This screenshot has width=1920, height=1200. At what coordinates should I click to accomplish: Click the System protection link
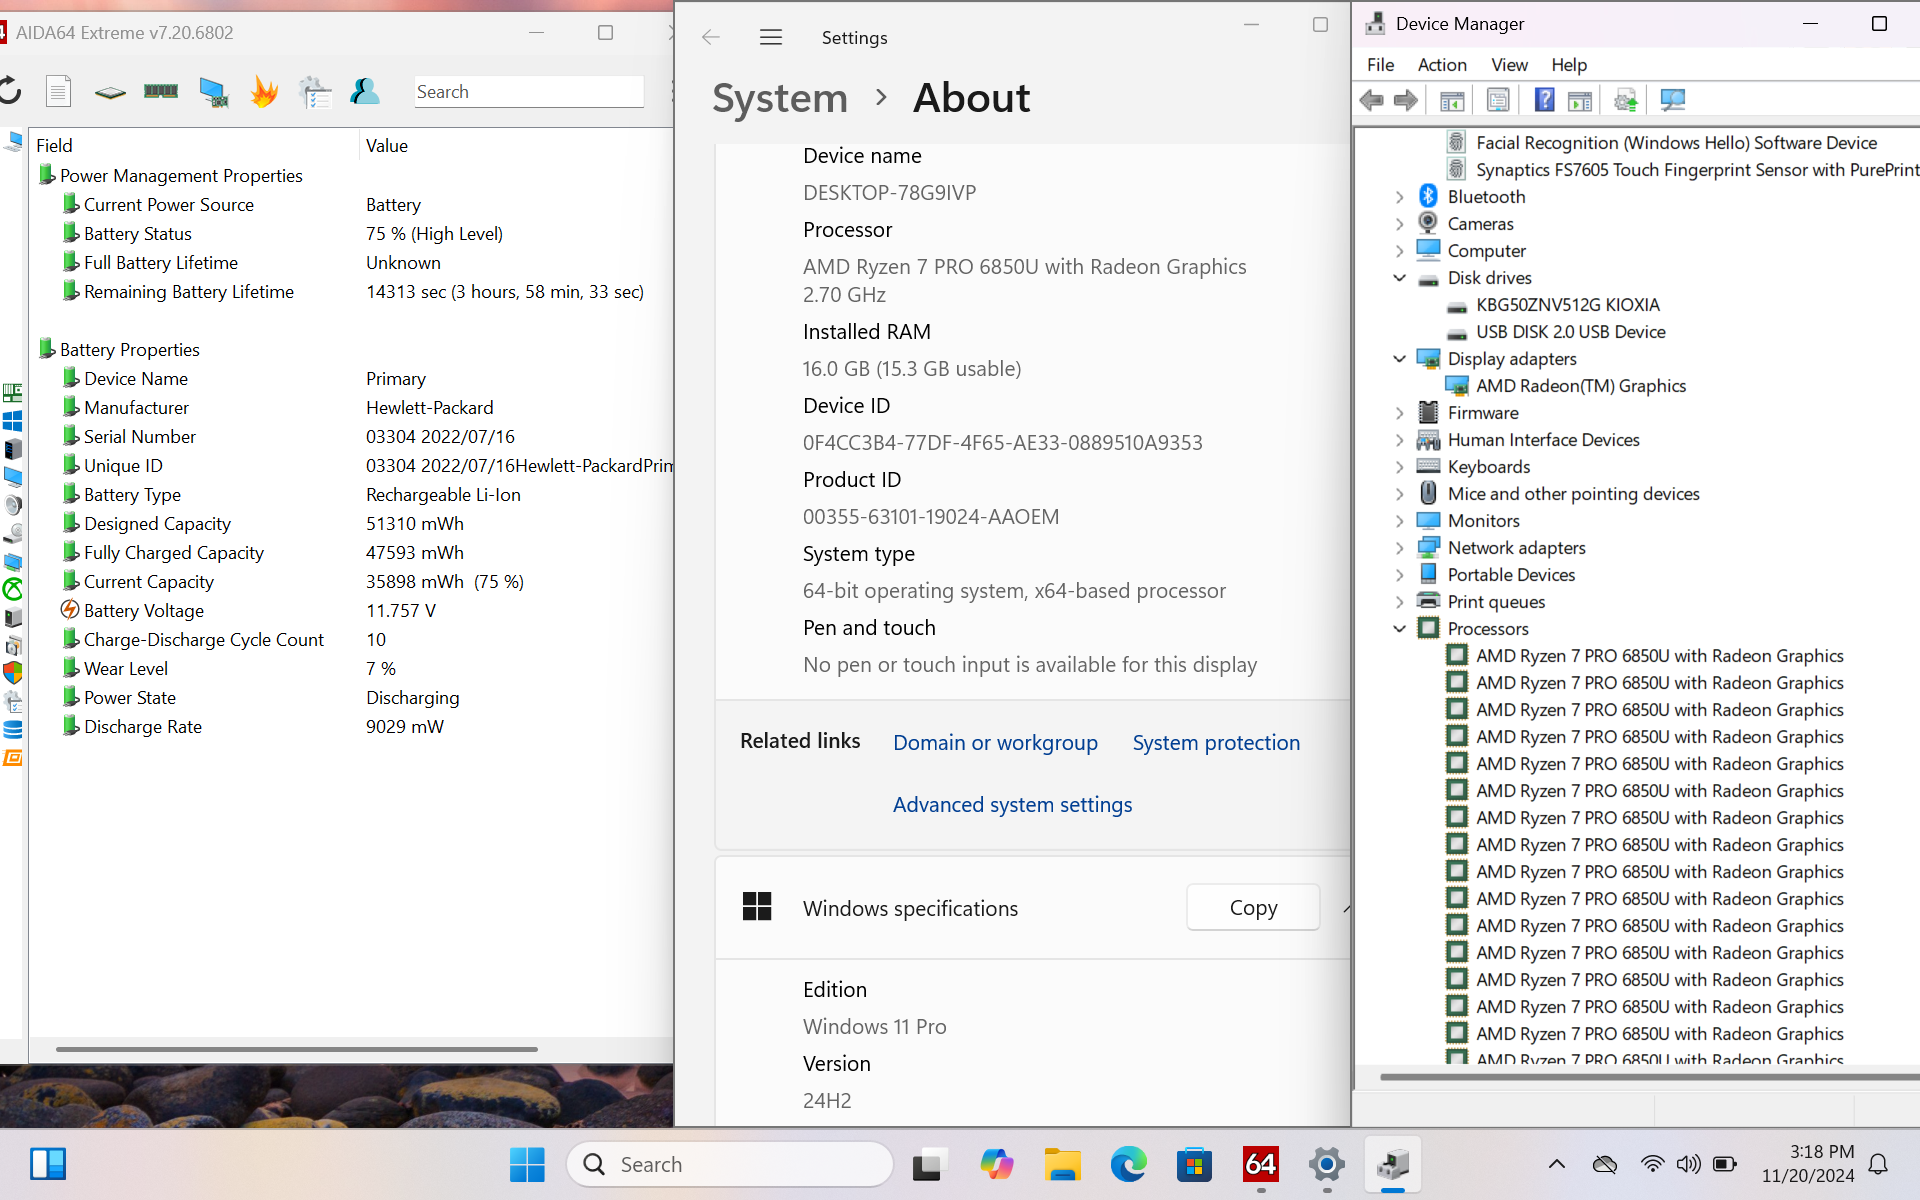coord(1216,743)
